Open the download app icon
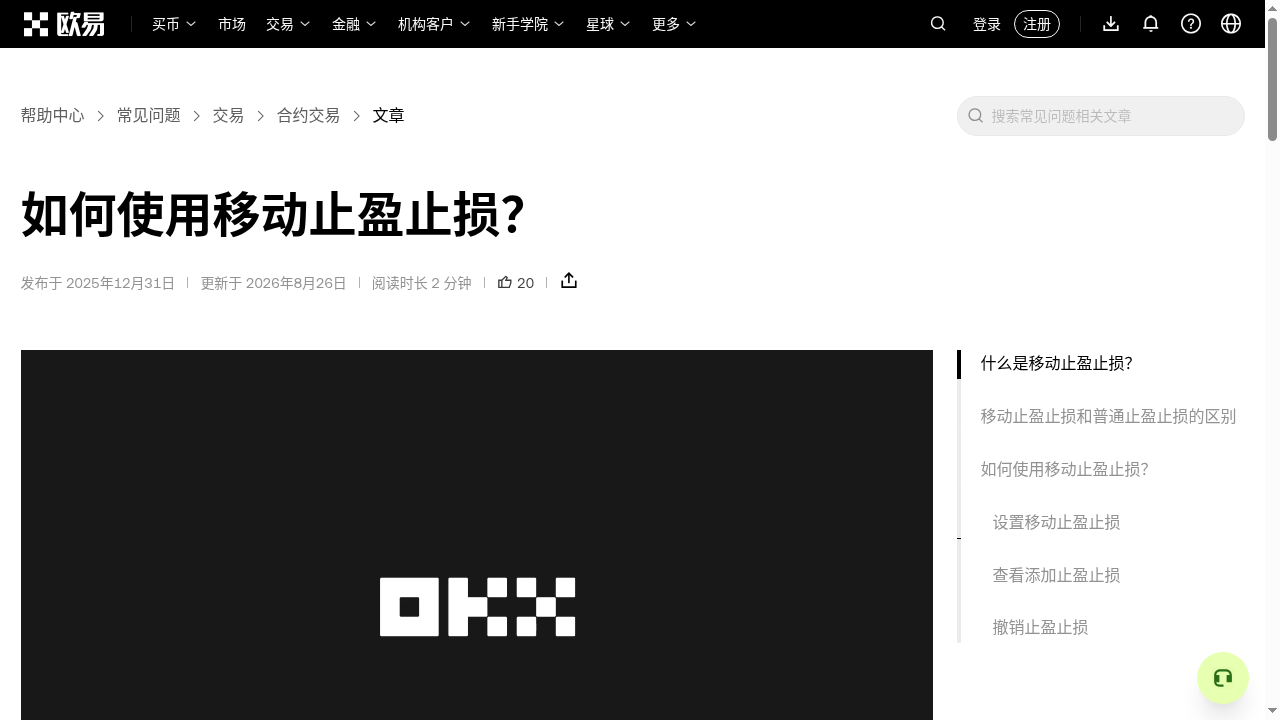 coord(1111,24)
